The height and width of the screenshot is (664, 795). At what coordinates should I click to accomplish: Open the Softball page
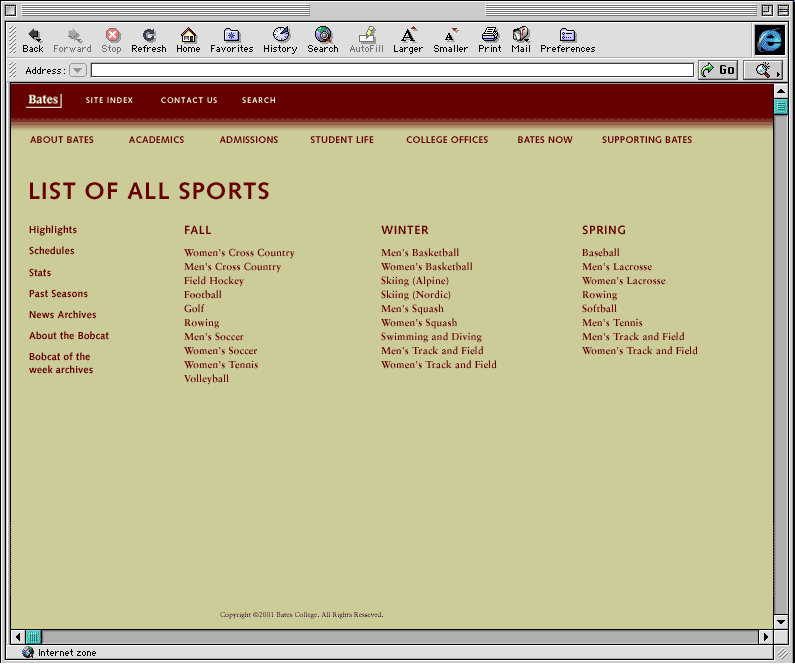click(599, 308)
